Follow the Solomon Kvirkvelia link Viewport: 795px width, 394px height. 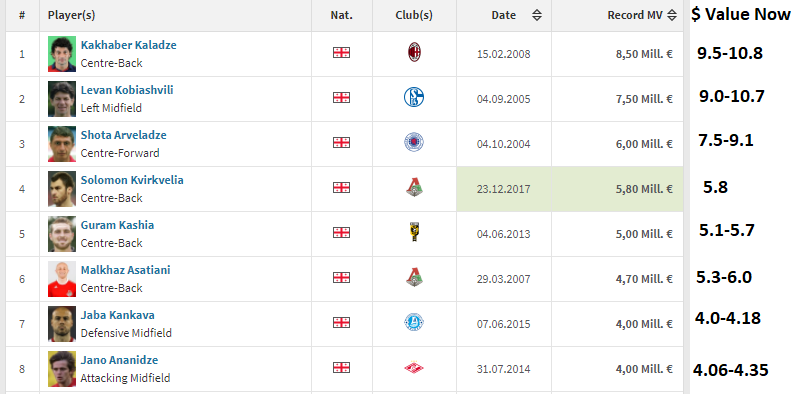pyautogui.click(x=132, y=180)
